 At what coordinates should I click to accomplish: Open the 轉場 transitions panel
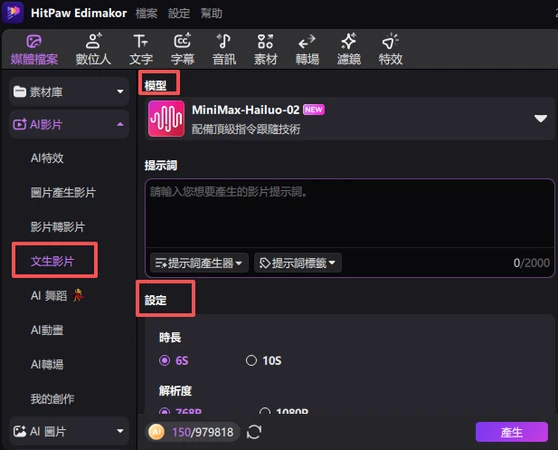[307, 50]
